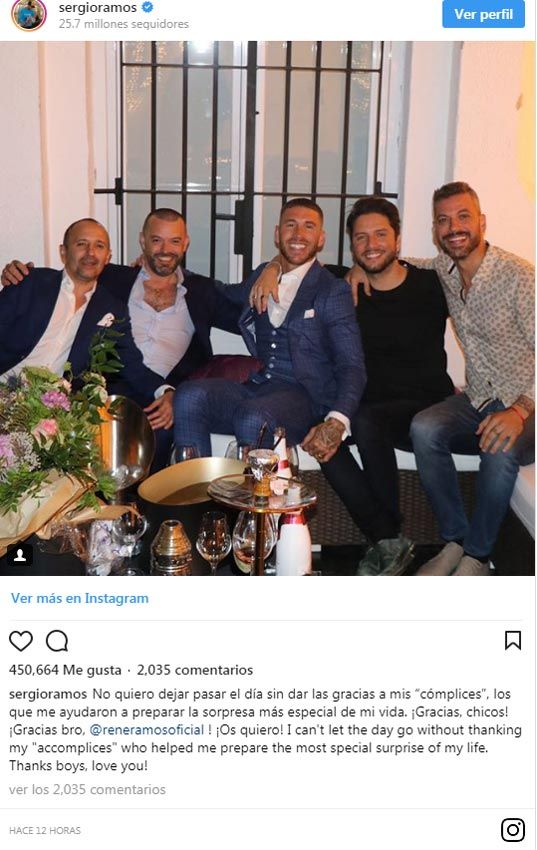Expand ver los 2,035 comentarios
The image size is (537, 850).
coord(87,789)
